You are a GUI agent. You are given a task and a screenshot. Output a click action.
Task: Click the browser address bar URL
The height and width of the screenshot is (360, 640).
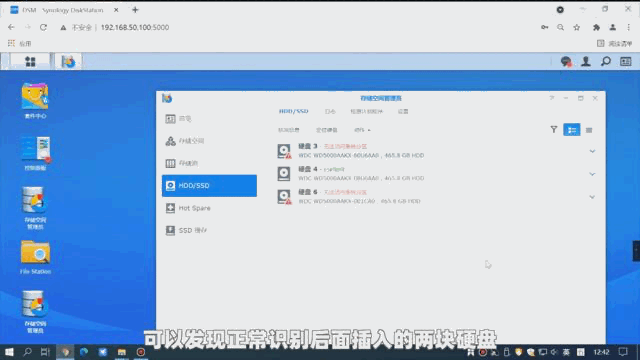135,27
